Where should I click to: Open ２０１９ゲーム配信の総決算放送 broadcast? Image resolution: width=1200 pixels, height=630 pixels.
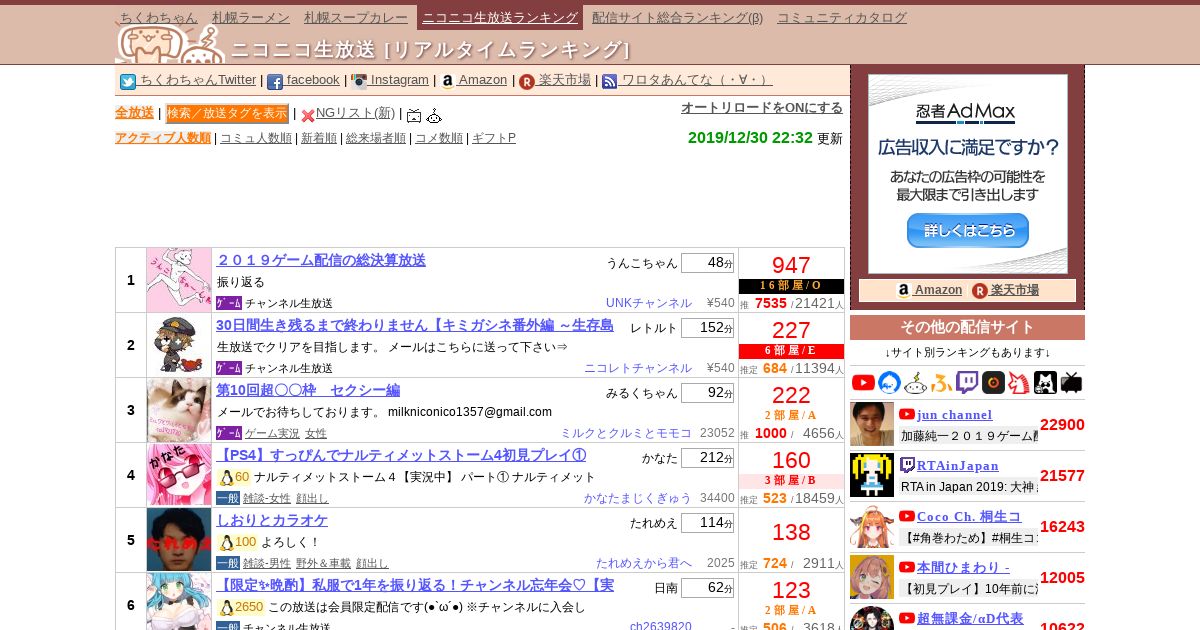point(321,260)
